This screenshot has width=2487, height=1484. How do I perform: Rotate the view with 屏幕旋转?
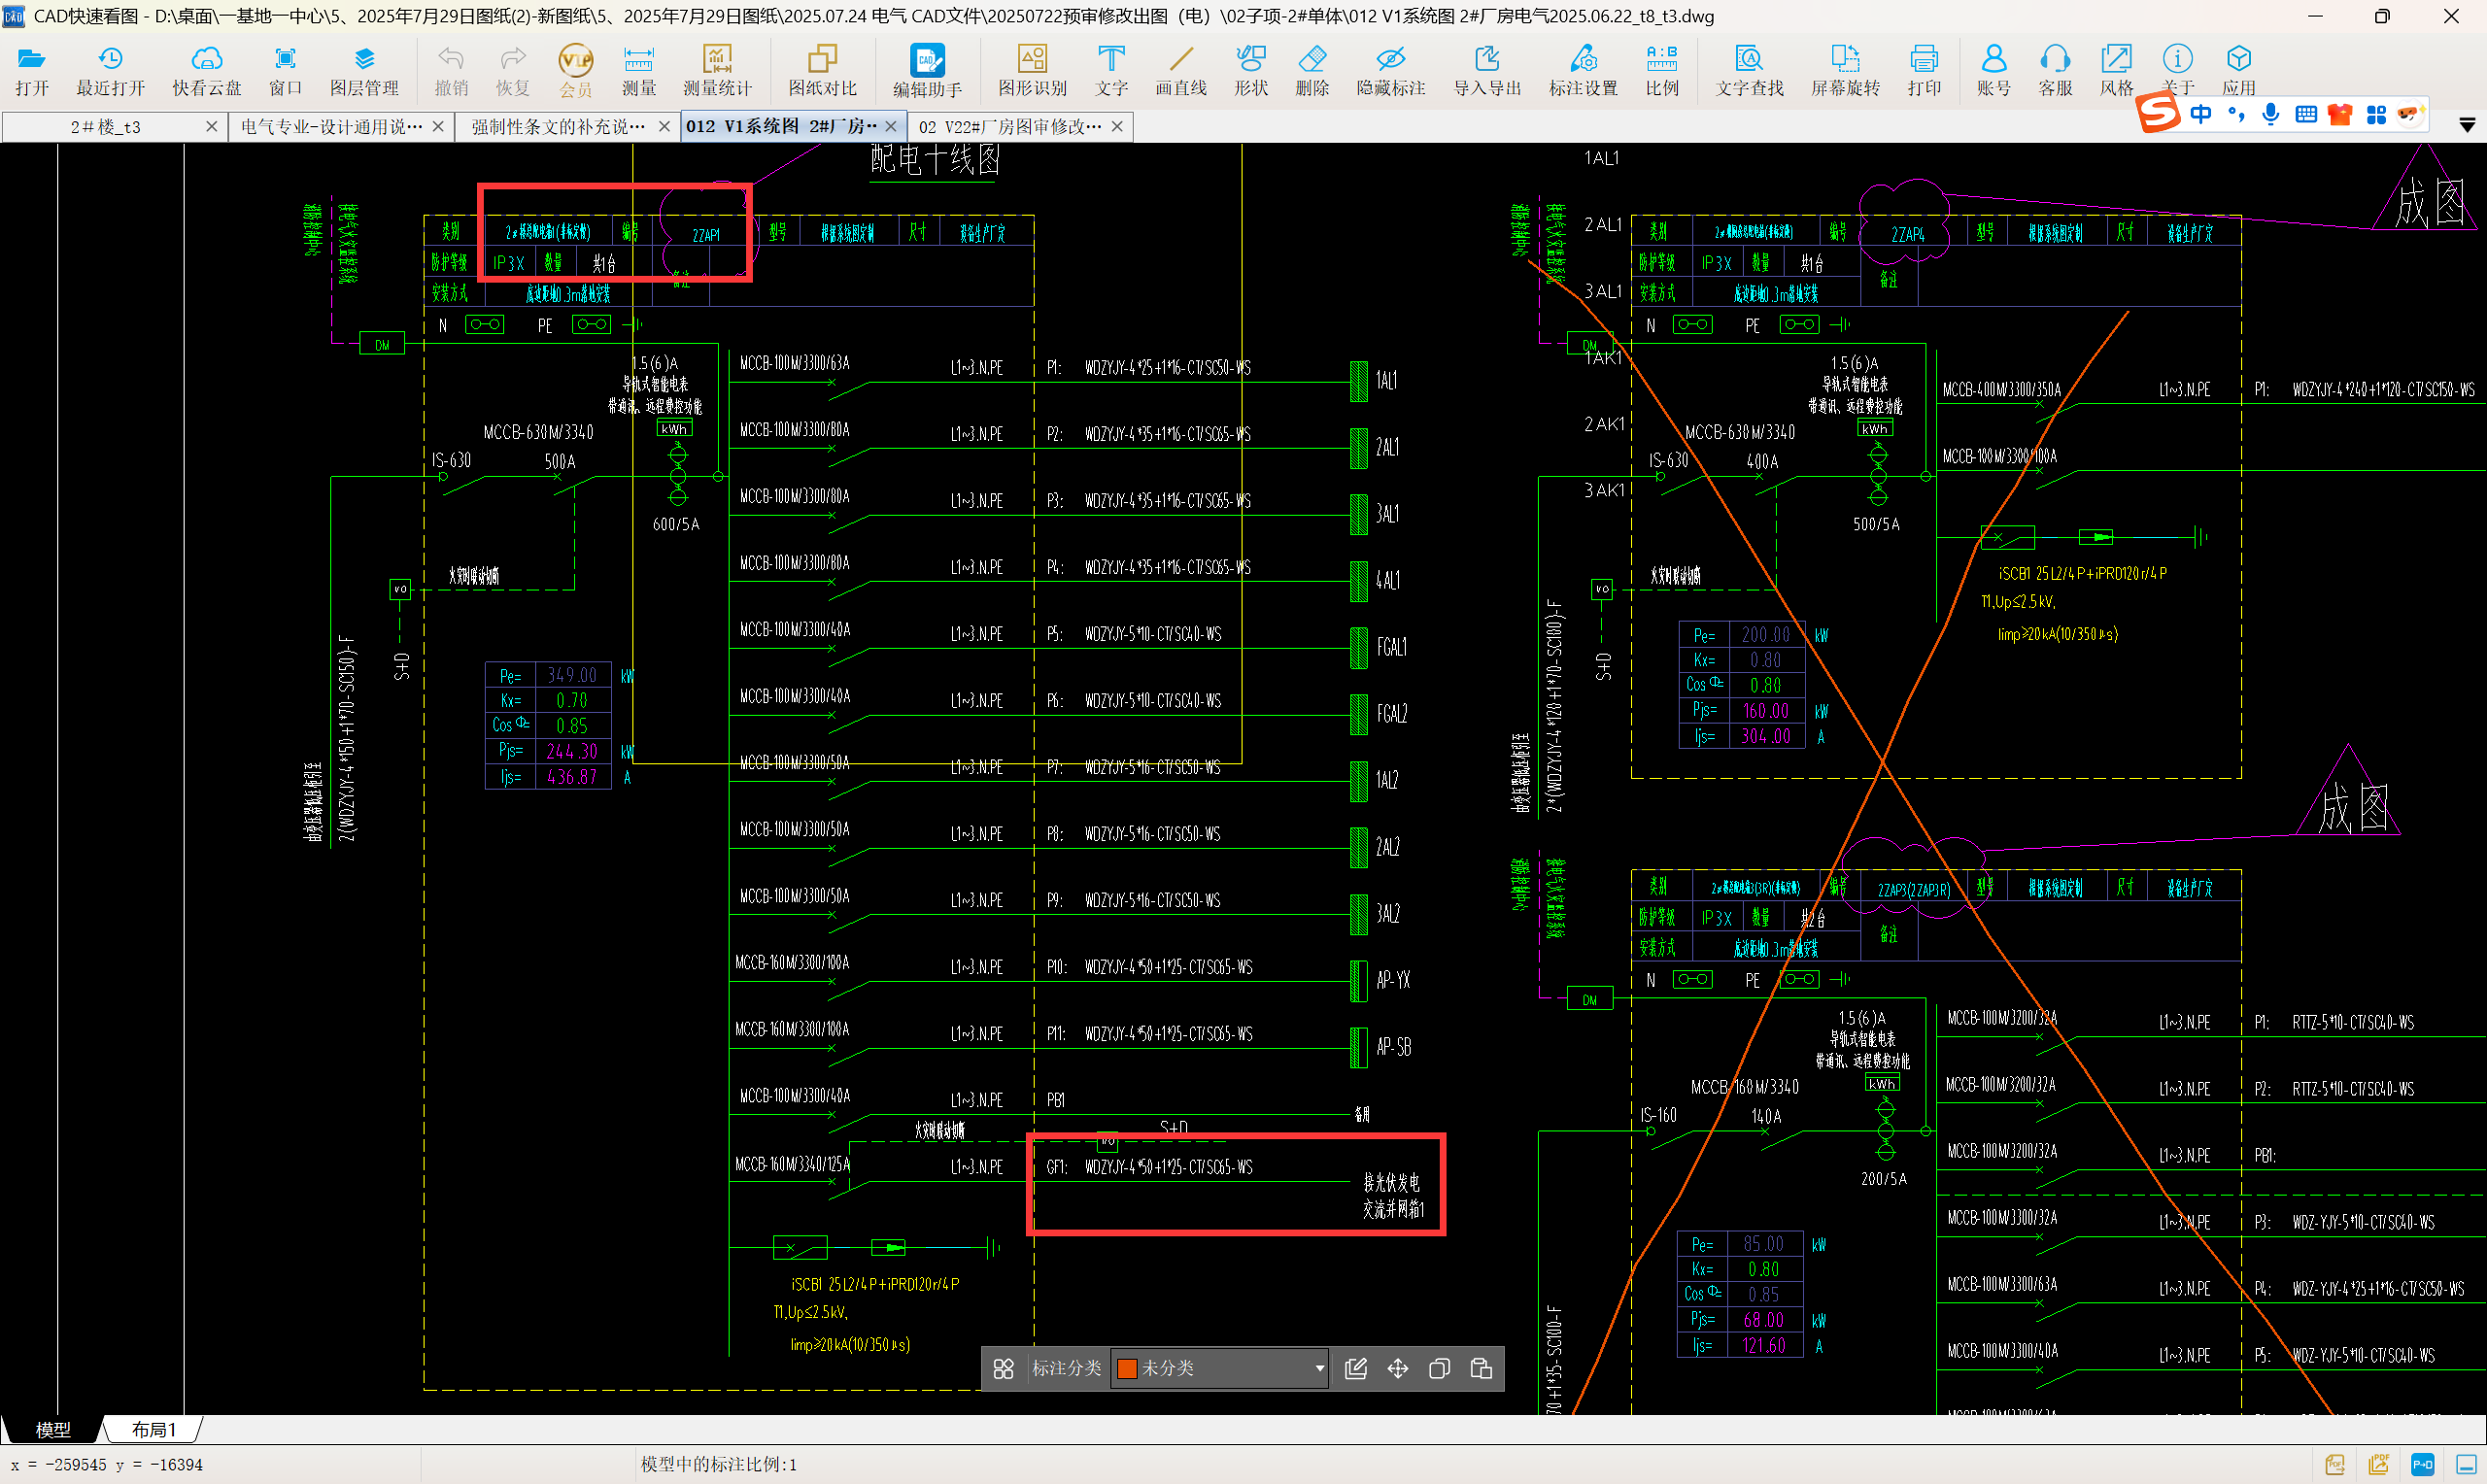(x=1845, y=70)
